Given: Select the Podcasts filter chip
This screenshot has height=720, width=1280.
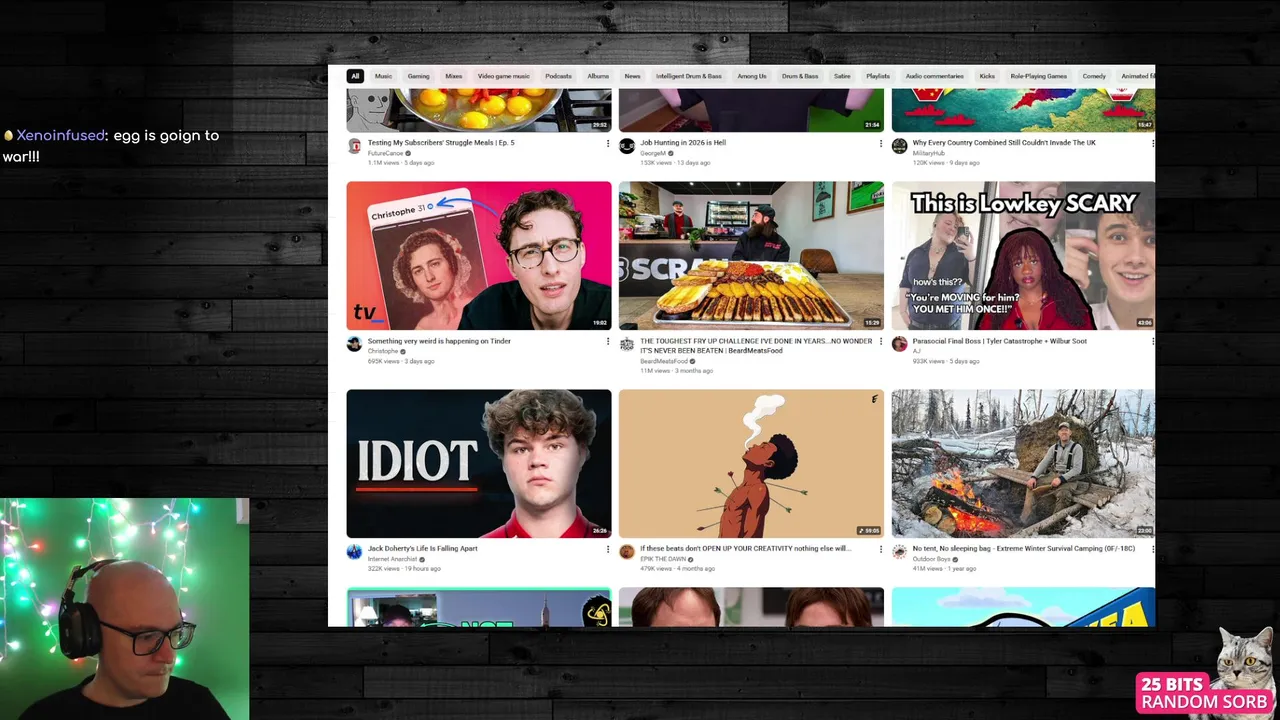Looking at the screenshot, I should pyautogui.click(x=558, y=76).
